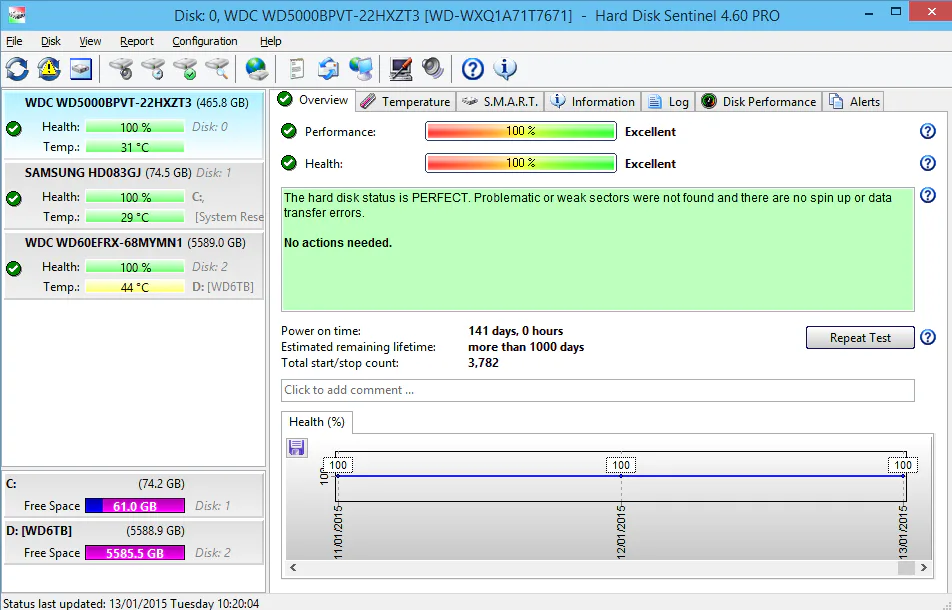The width and height of the screenshot is (952, 610).
Task: Start short self-test using disk-with-clock icon
Action: tap(154, 69)
